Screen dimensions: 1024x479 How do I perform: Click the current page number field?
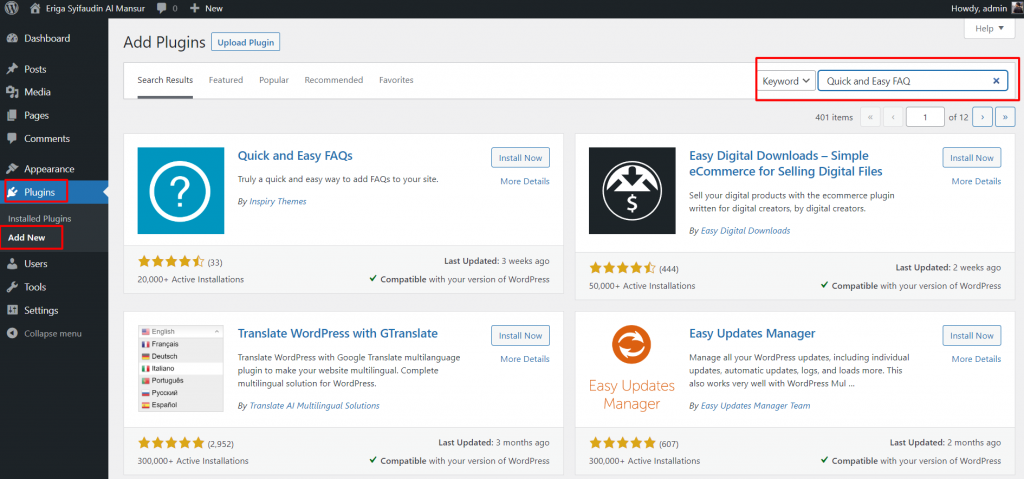[x=925, y=117]
